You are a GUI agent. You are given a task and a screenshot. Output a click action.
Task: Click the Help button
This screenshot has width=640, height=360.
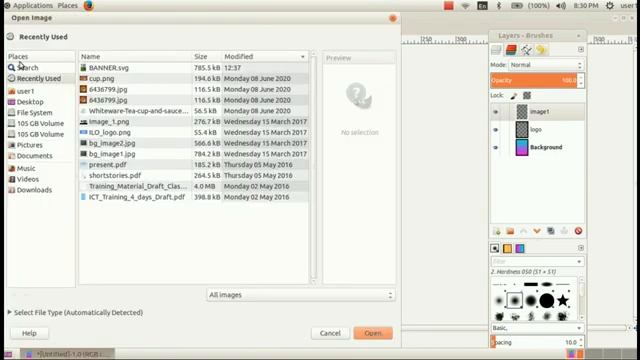coord(29,333)
